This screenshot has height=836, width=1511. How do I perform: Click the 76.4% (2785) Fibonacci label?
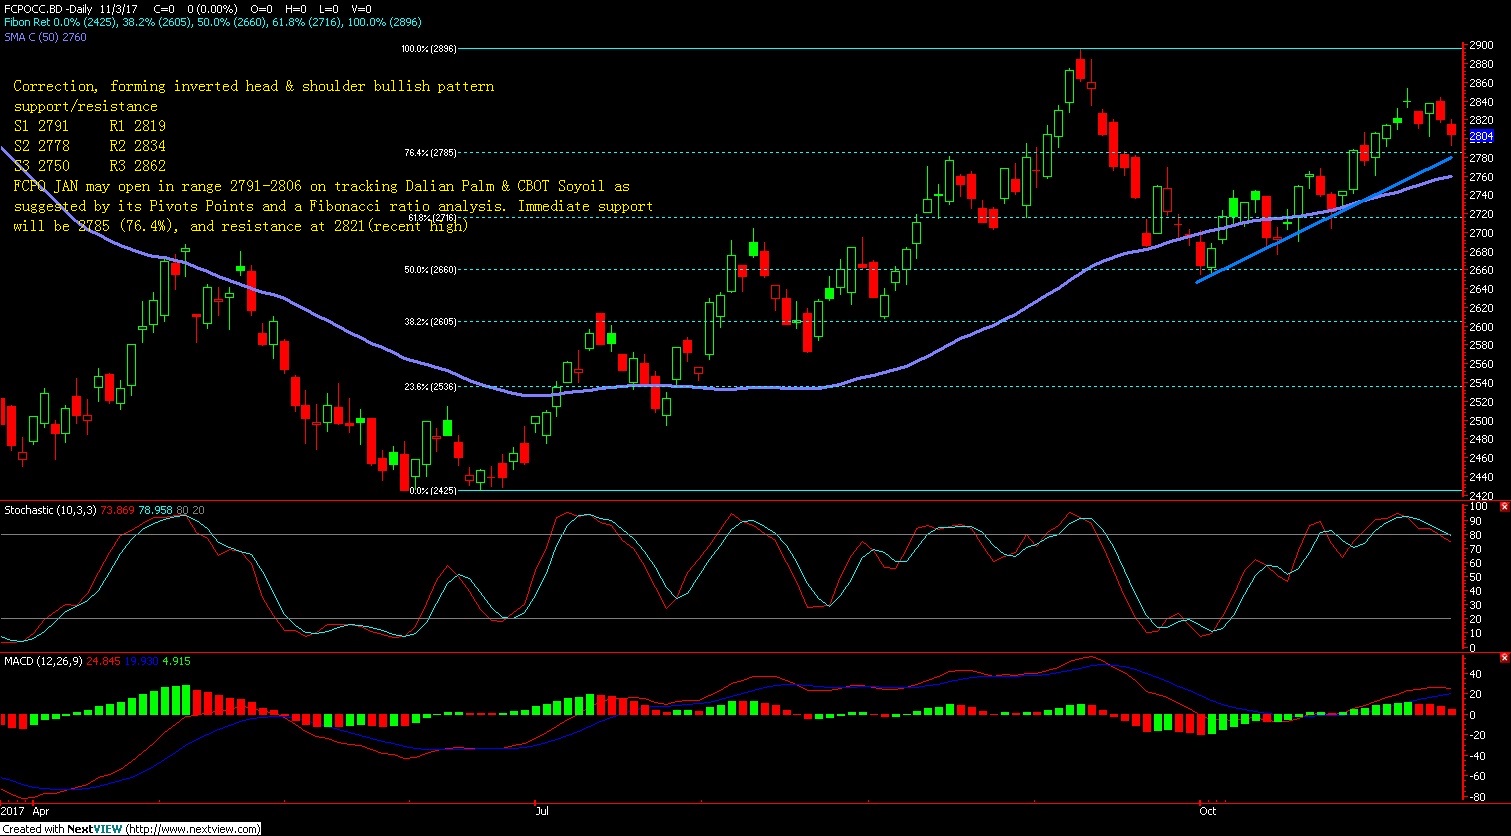[431, 152]
